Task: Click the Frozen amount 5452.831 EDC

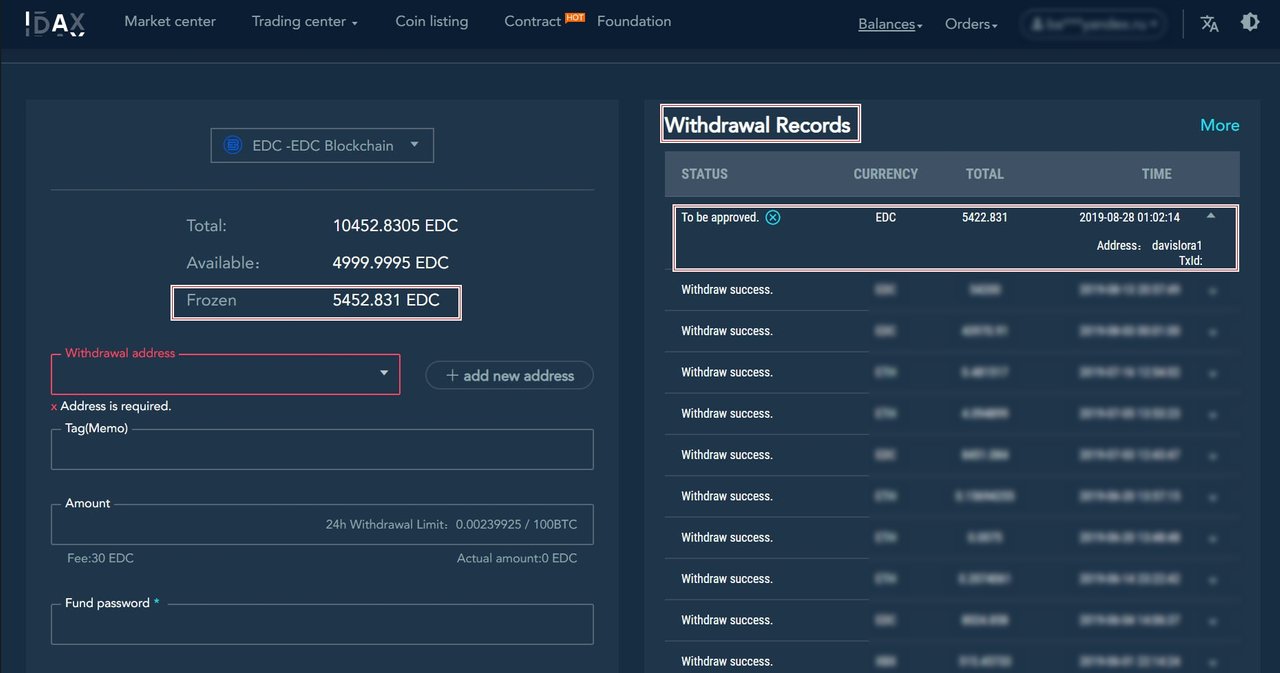Action: point(386,300)
